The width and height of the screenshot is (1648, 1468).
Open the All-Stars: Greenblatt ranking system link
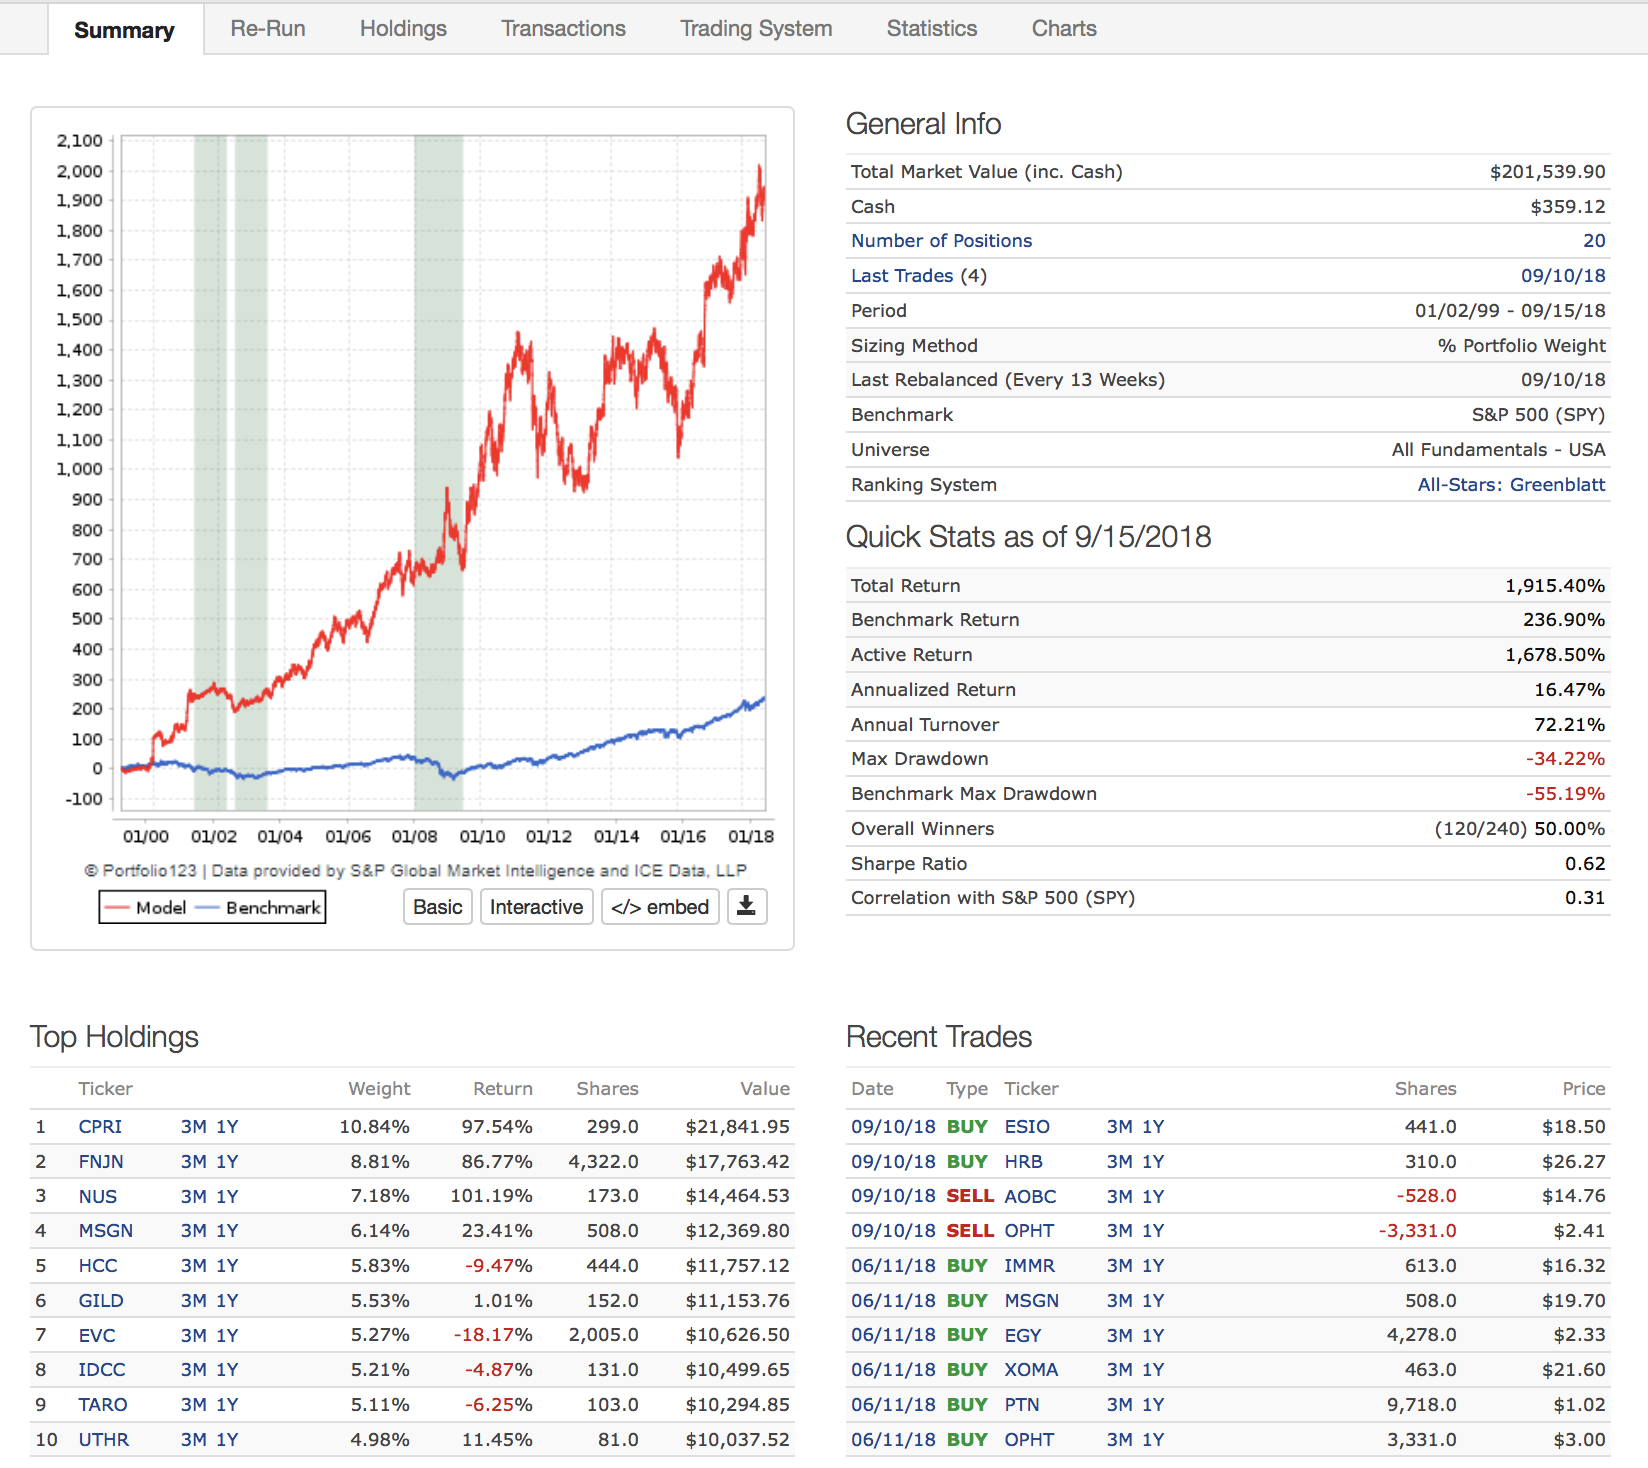coord(1511,485)
